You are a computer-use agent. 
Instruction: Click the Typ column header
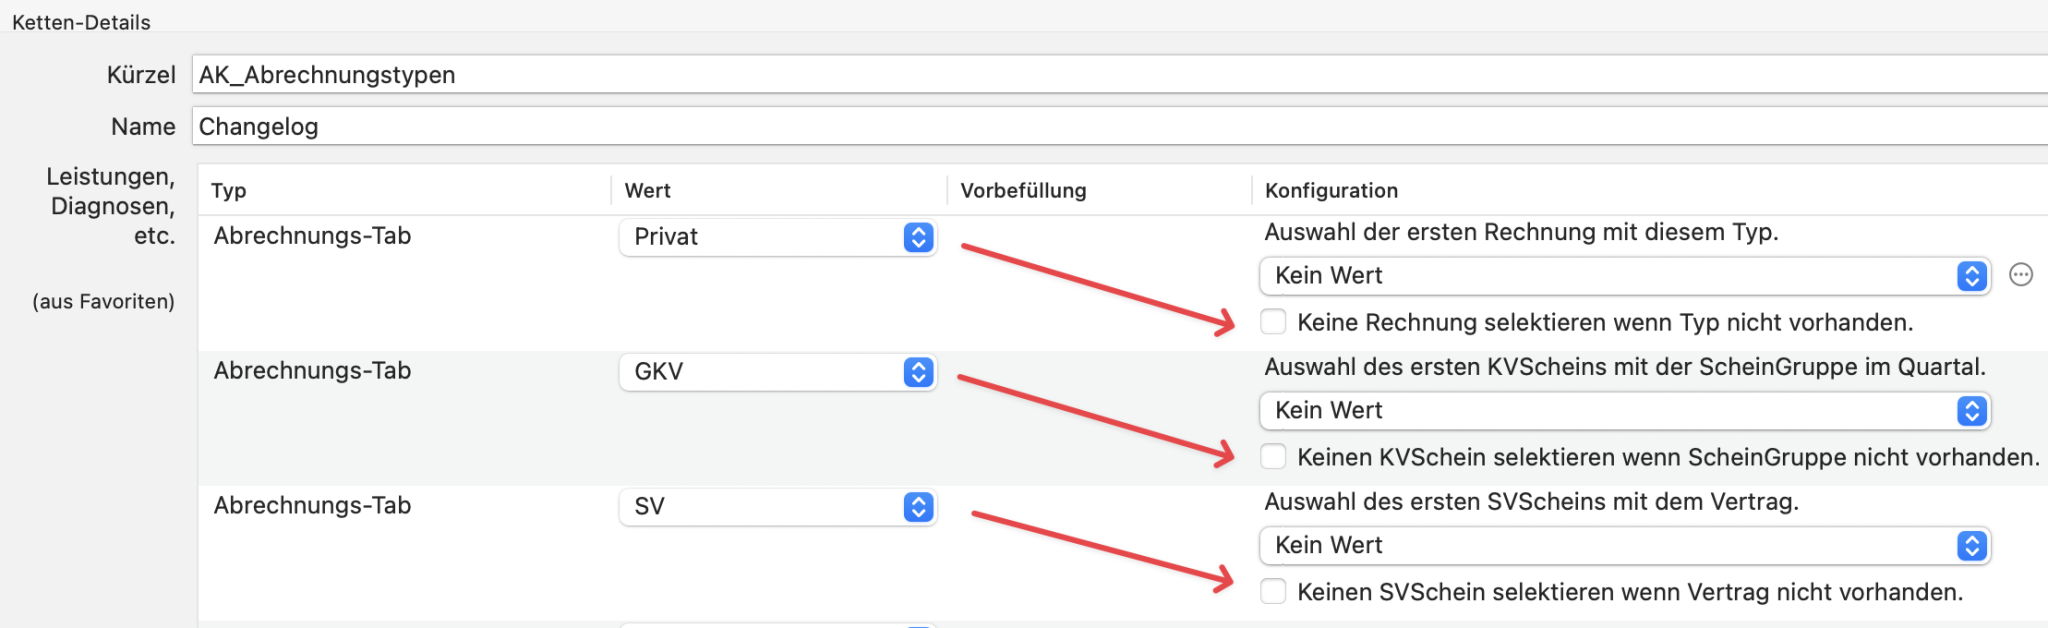tap(229, 191)
